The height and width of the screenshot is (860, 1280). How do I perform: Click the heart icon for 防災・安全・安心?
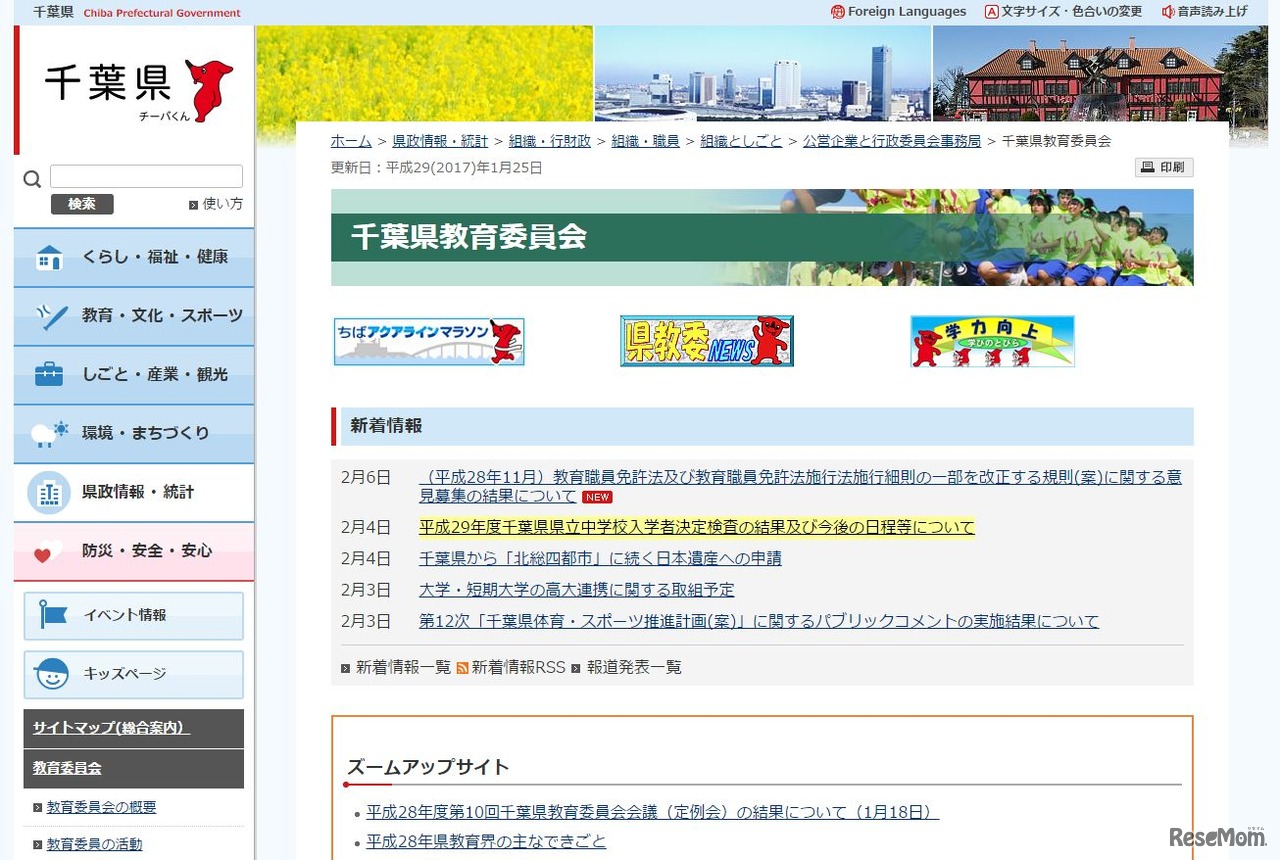[47, 551]
